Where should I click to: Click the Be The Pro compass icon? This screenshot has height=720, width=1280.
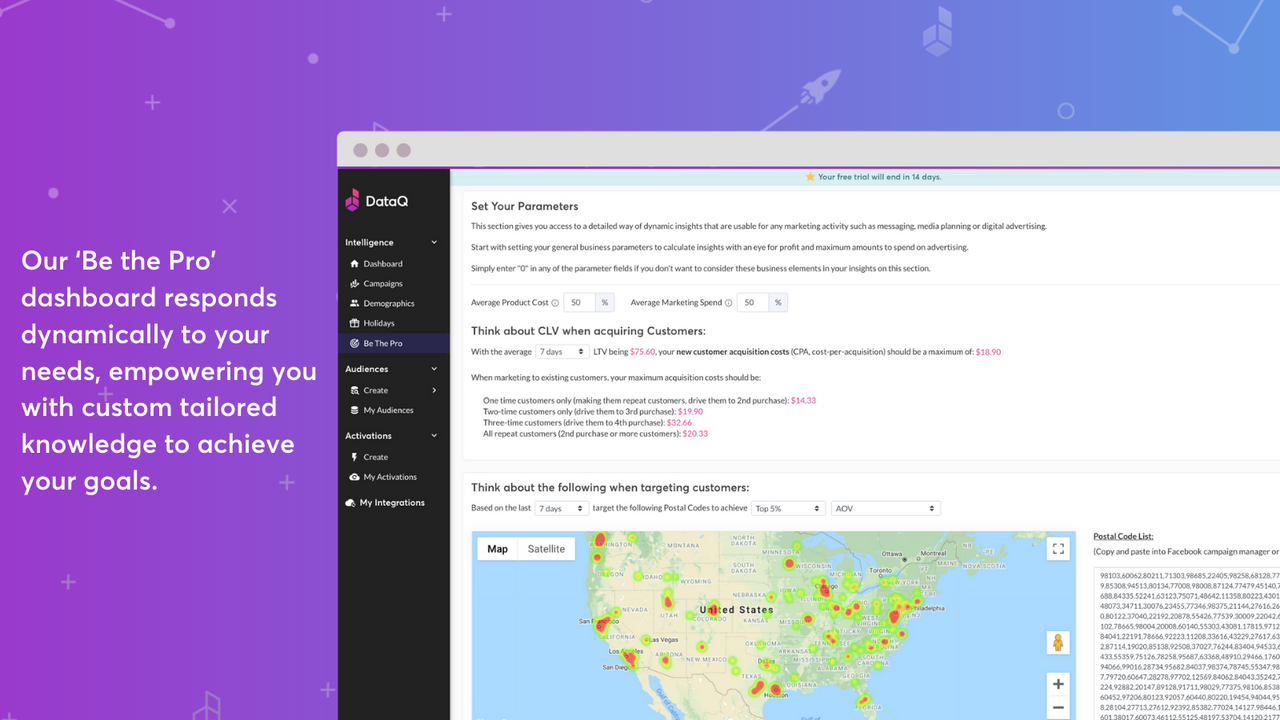[354, 342]
